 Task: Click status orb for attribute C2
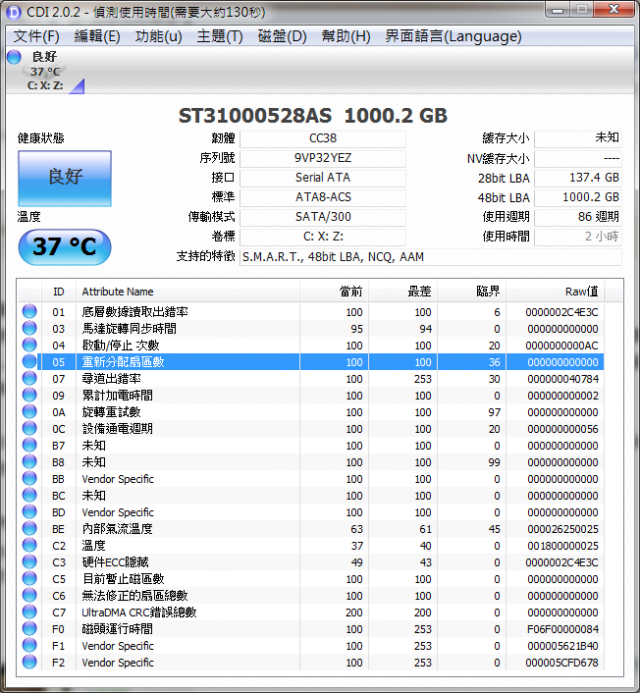tap(29, 545)
